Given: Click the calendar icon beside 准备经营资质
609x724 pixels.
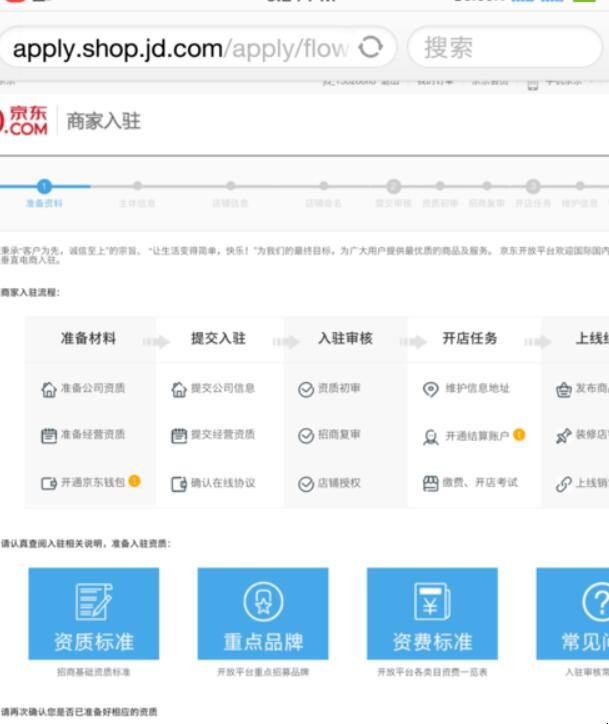Looking at the screenshot, I should (x=49, y=435).
